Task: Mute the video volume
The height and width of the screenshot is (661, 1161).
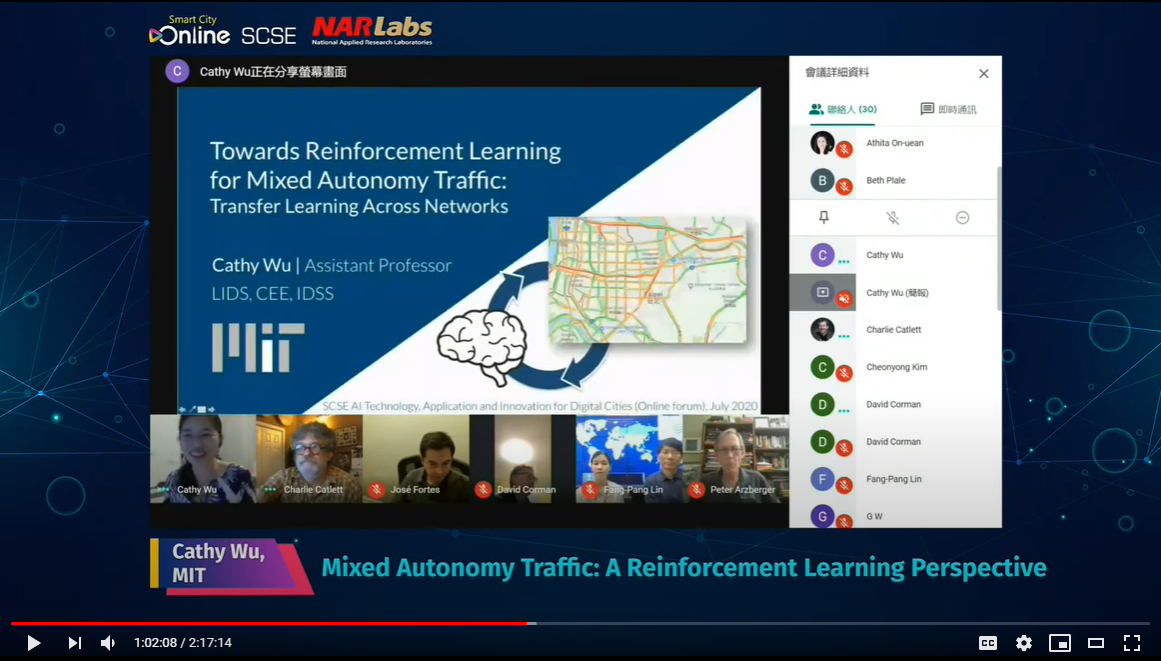Action: 108,643
